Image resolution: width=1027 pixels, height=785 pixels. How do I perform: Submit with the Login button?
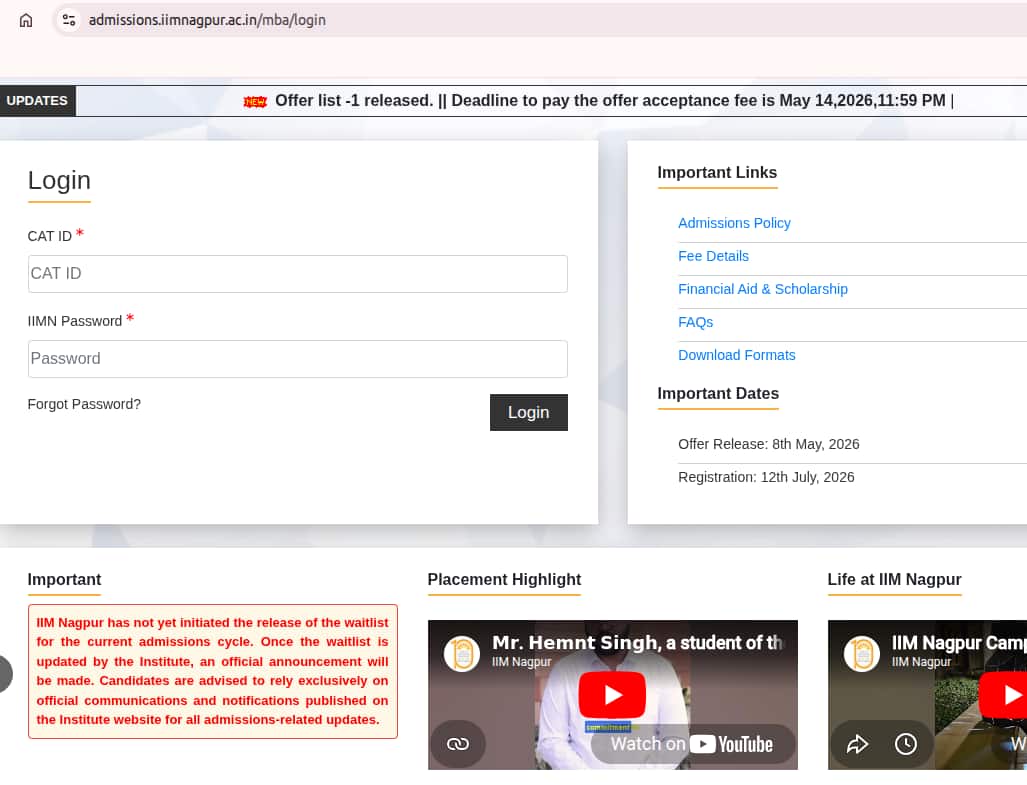tap(529, 412)
